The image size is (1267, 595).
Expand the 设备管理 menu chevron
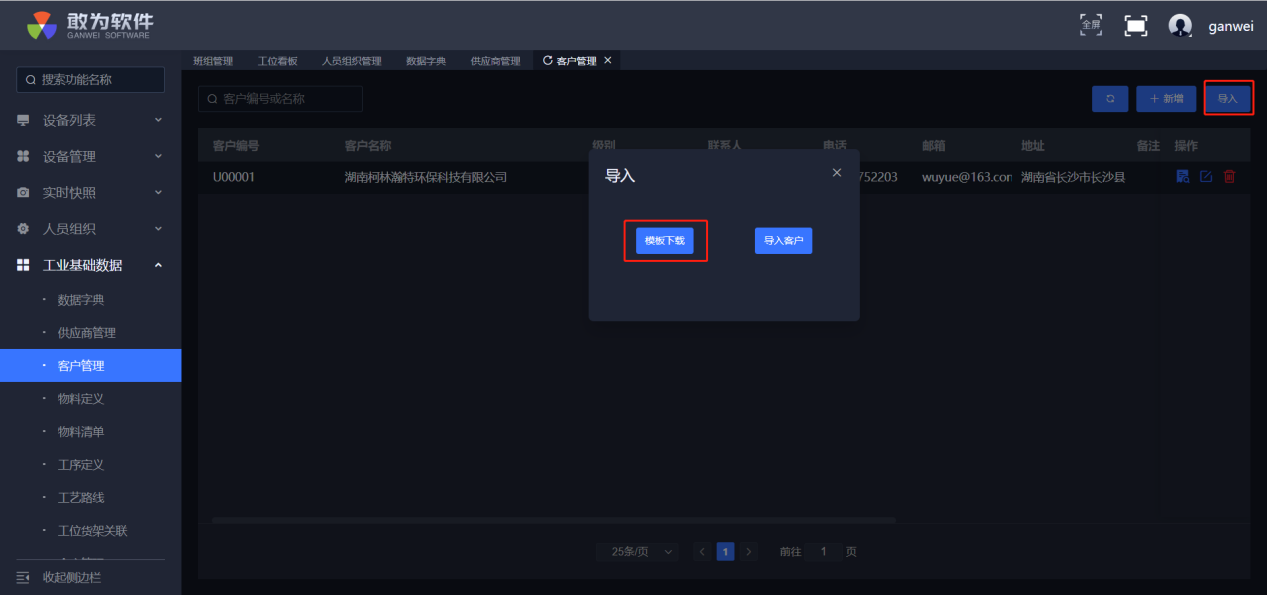[158, 156]
